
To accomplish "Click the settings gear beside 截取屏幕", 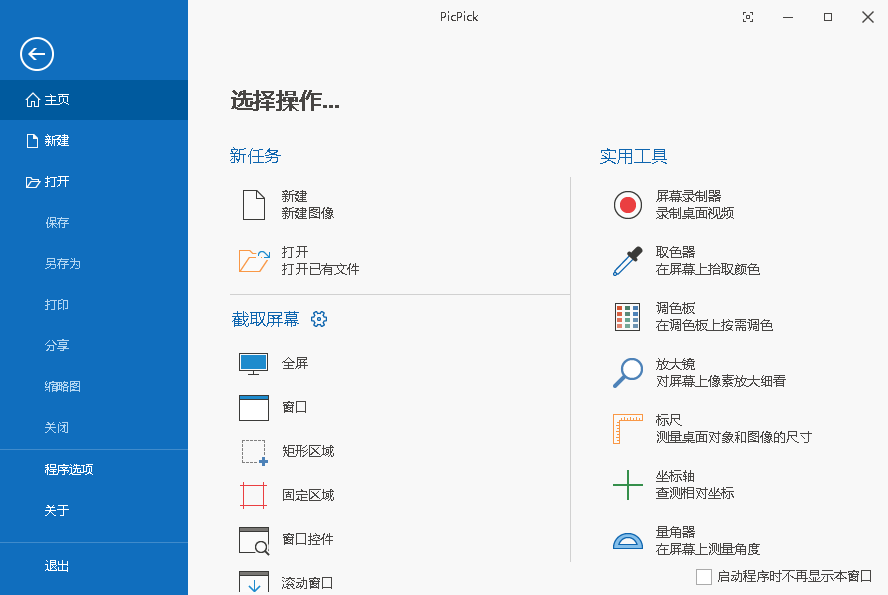I will (319, 319).
